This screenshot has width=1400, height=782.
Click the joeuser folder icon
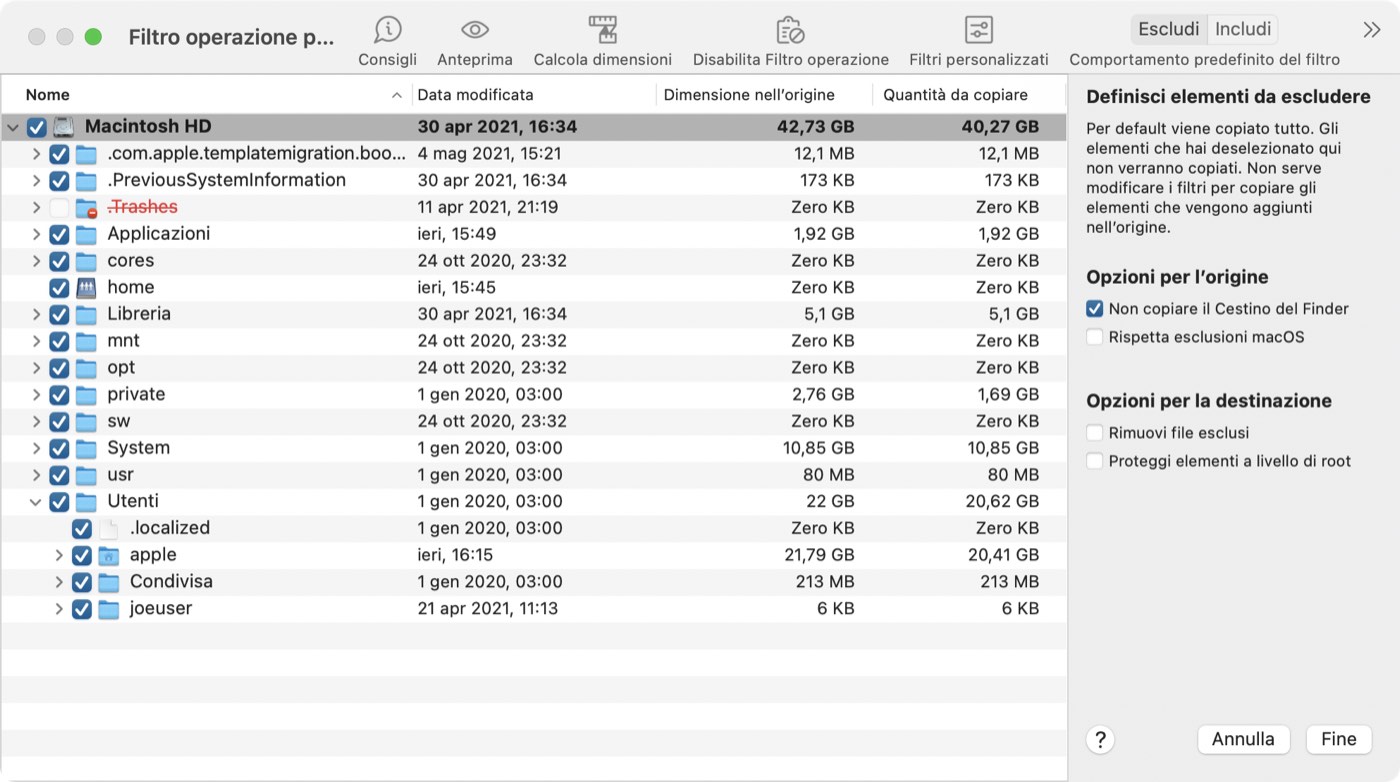(108, 609)
